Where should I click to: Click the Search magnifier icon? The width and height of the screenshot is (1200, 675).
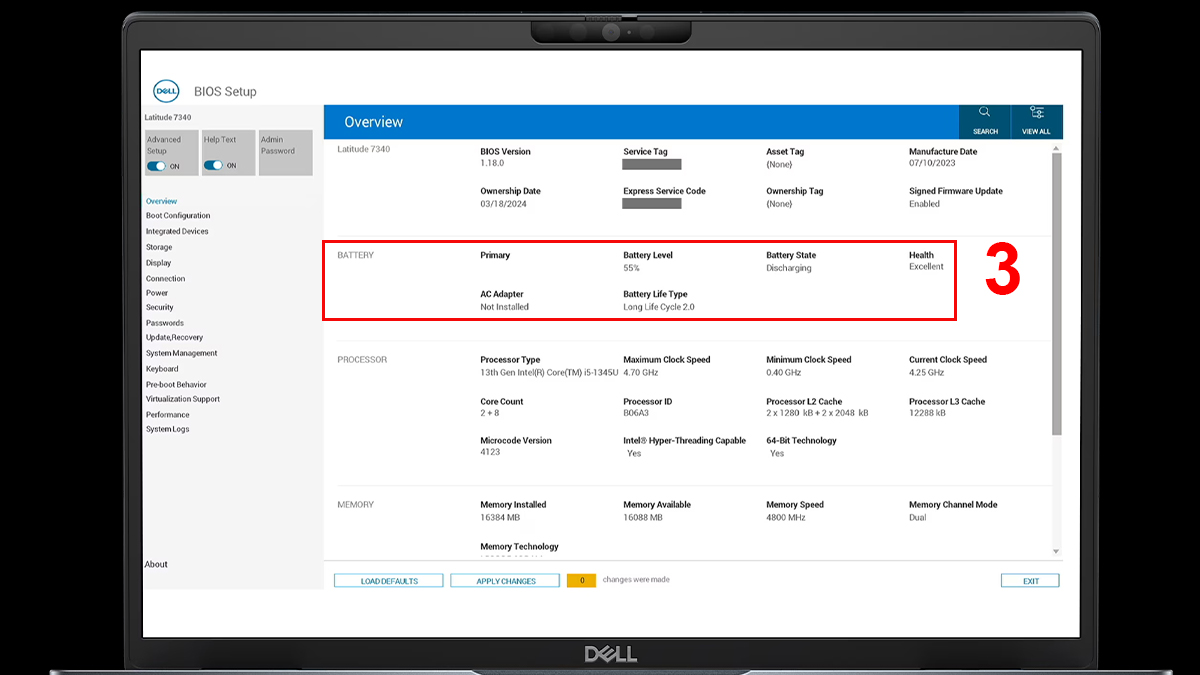coord(985,112)
